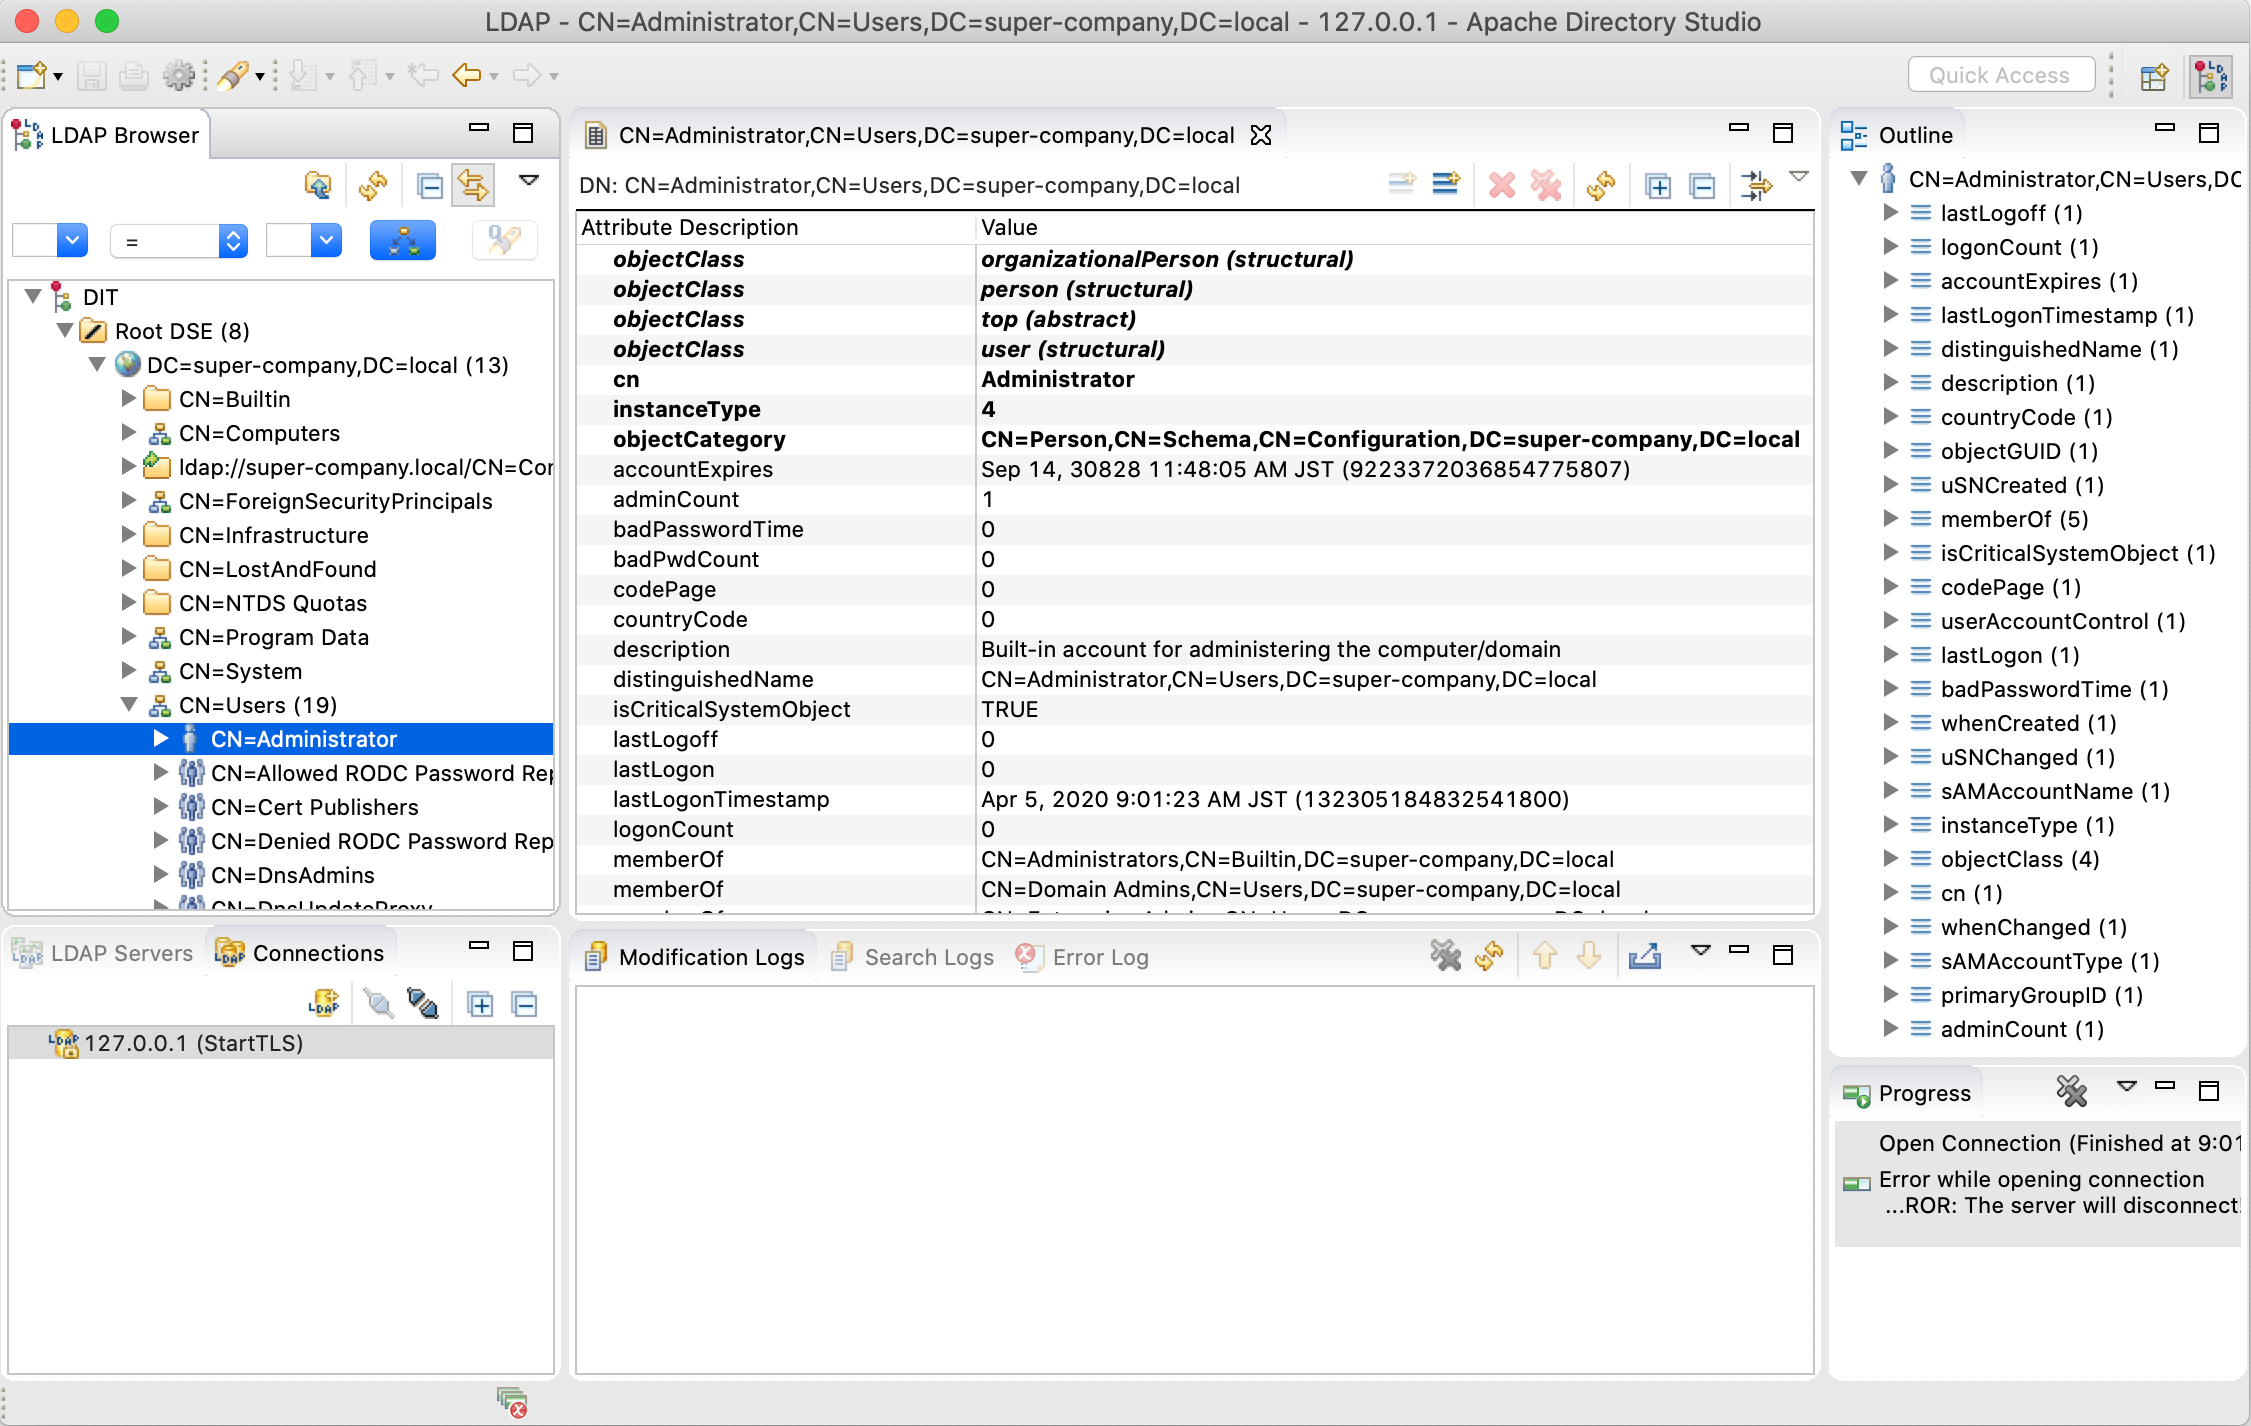Expand the CN=Builtin tree node

(x=129, y=399)
